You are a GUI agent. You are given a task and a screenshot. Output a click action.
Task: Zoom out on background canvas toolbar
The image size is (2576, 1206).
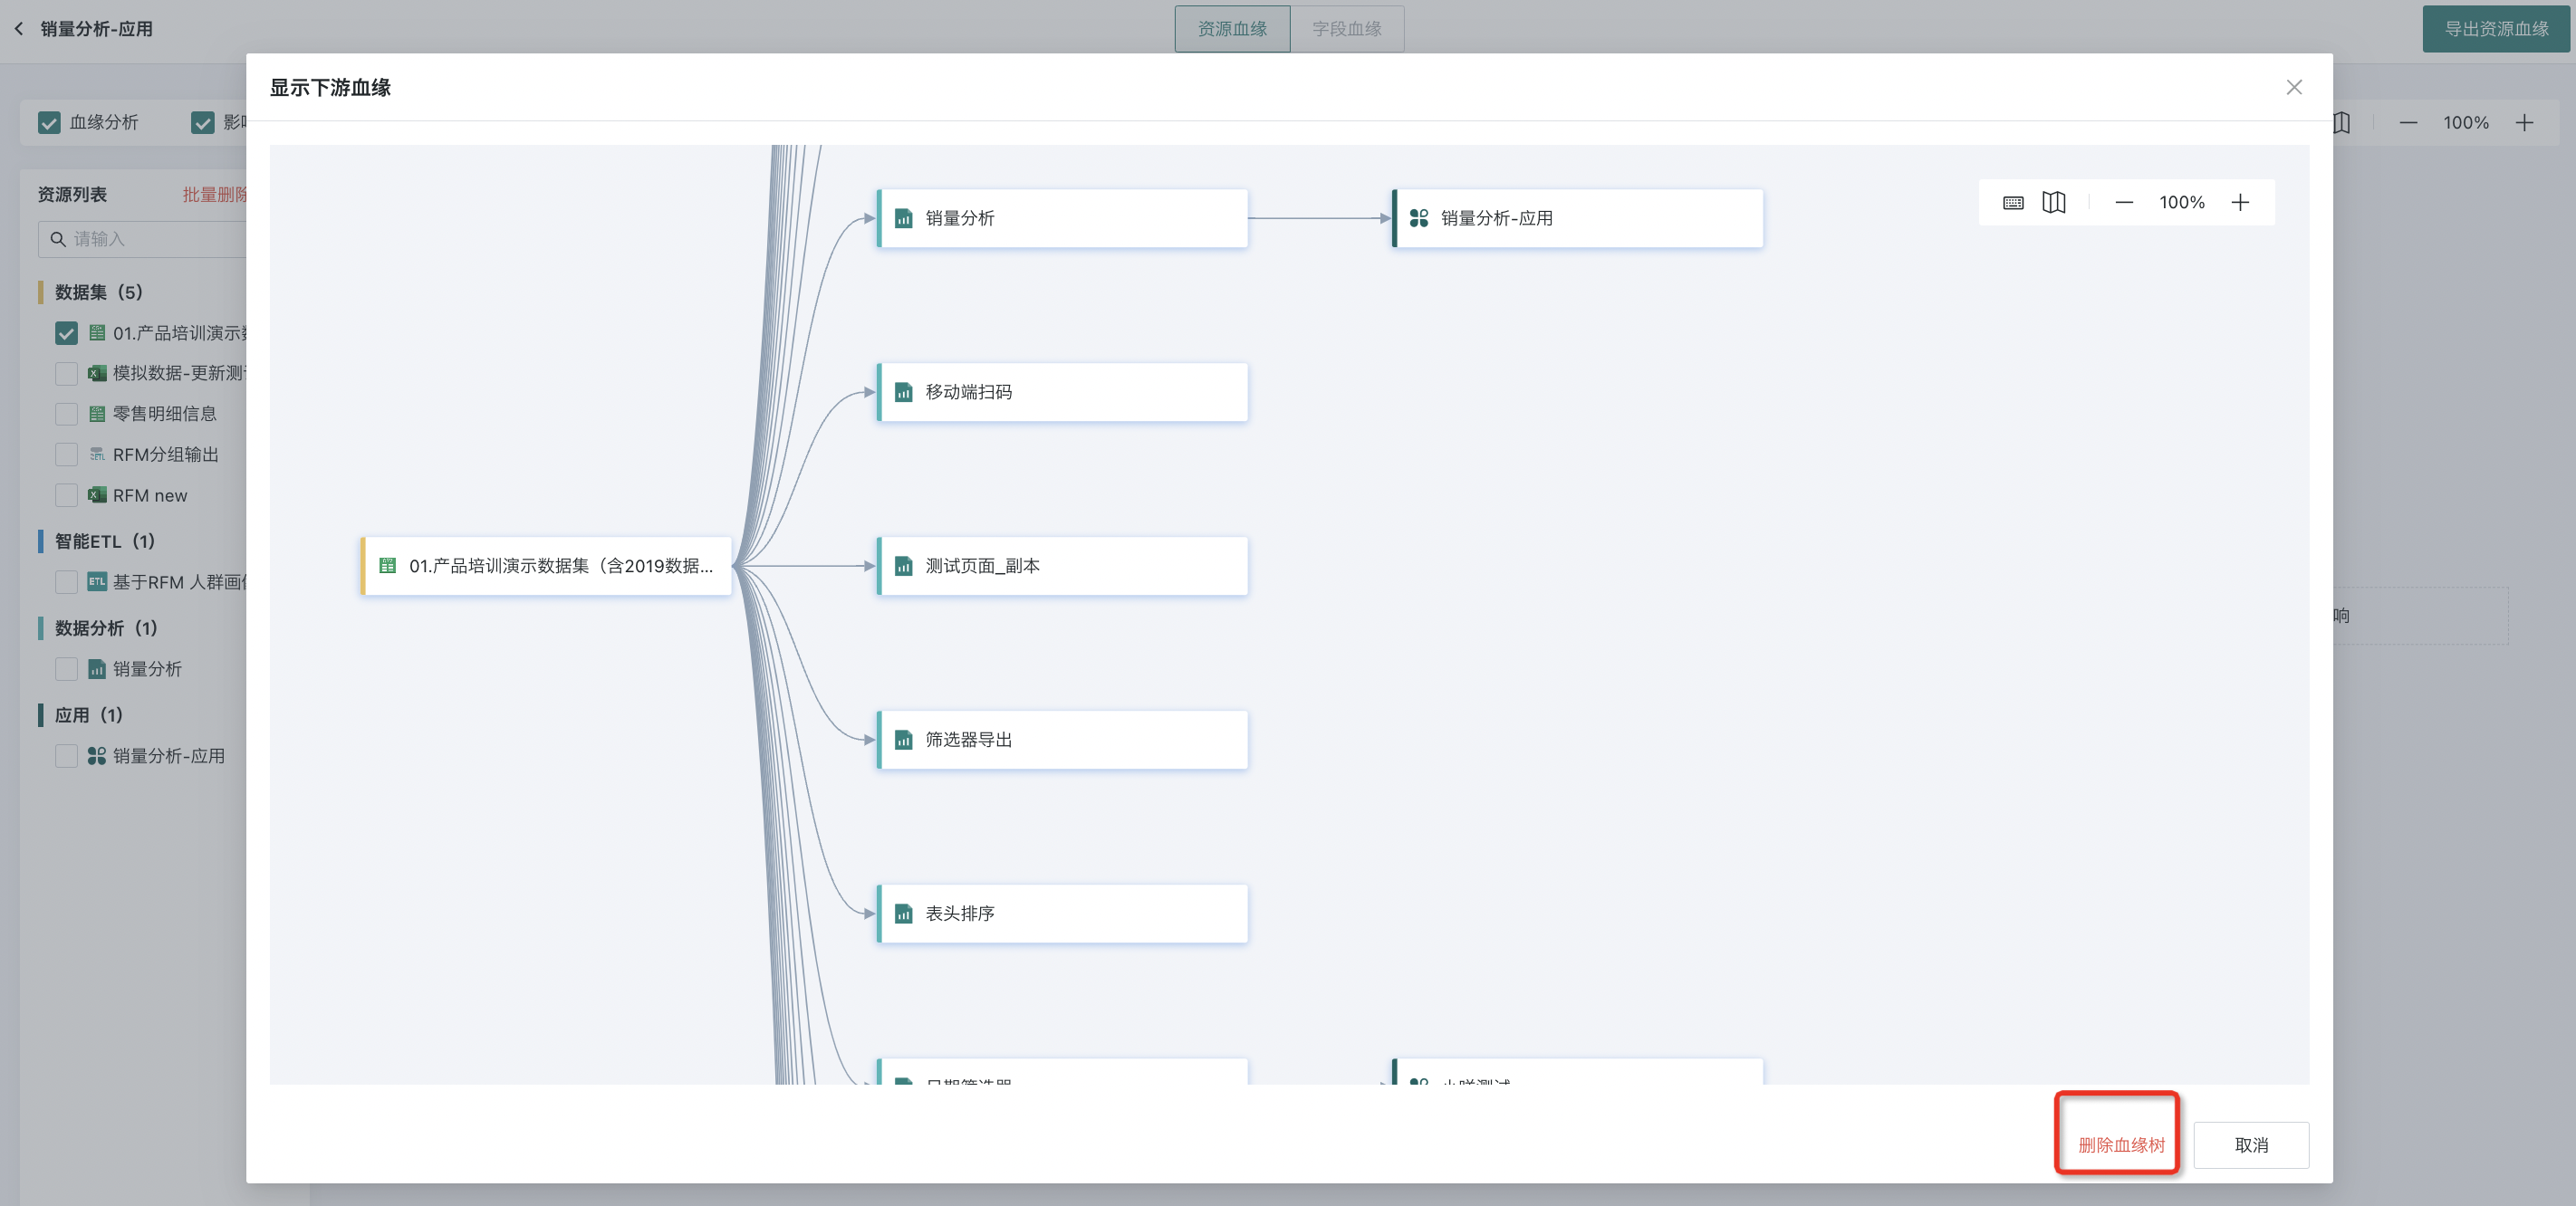[2407, 123]
